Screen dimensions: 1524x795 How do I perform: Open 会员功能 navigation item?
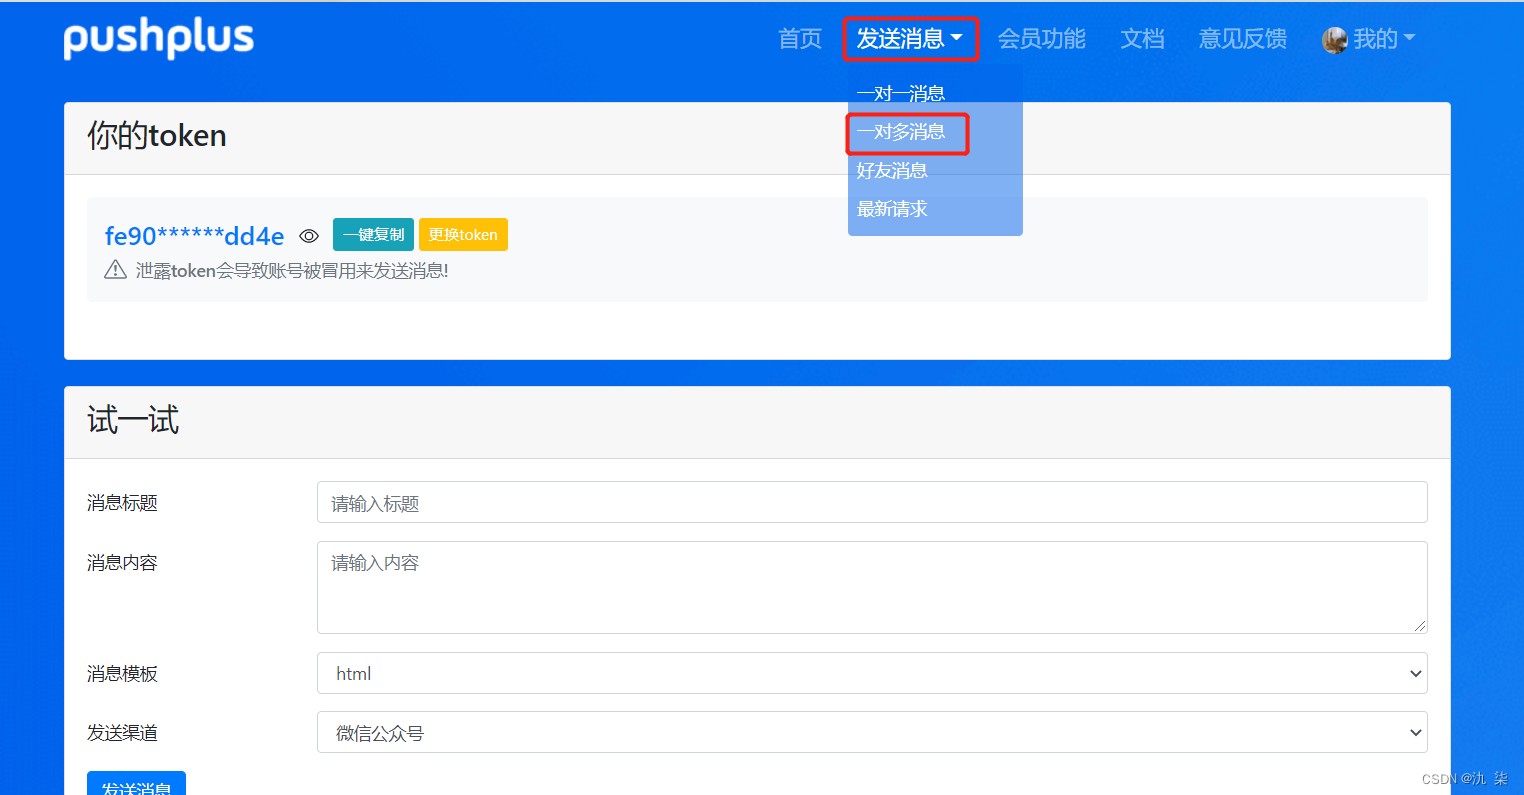tap(1041, 39)
